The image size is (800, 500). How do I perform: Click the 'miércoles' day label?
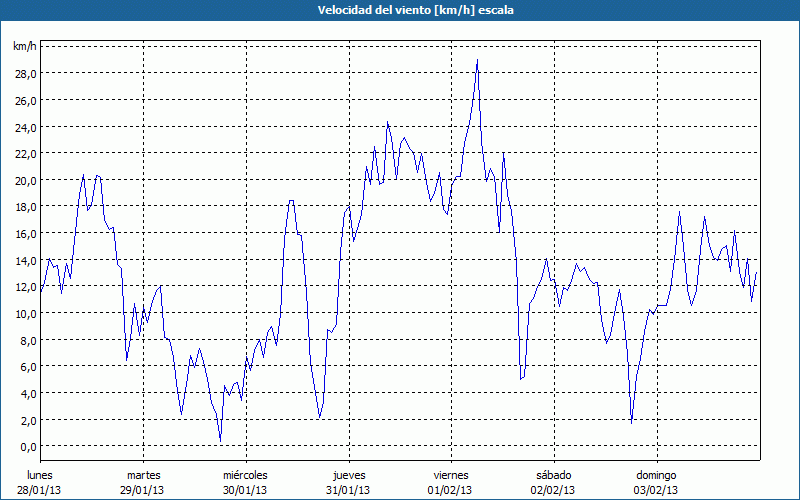[245, 475]
